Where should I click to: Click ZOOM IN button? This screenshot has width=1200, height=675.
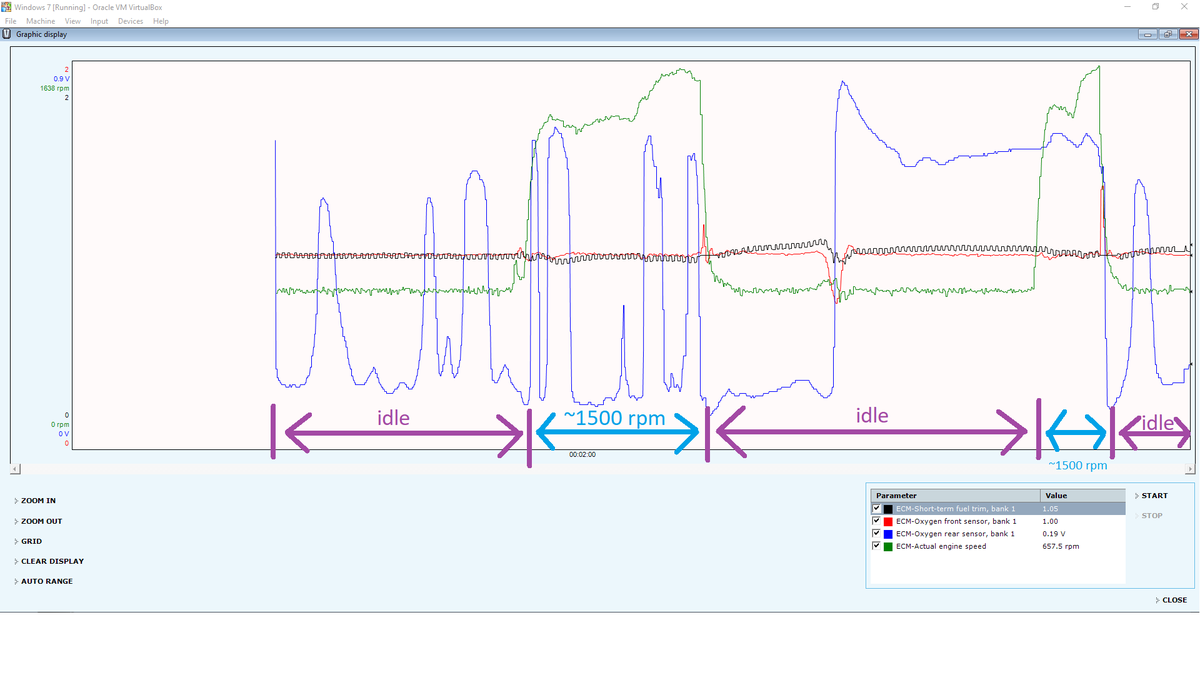tap(38, 500)
